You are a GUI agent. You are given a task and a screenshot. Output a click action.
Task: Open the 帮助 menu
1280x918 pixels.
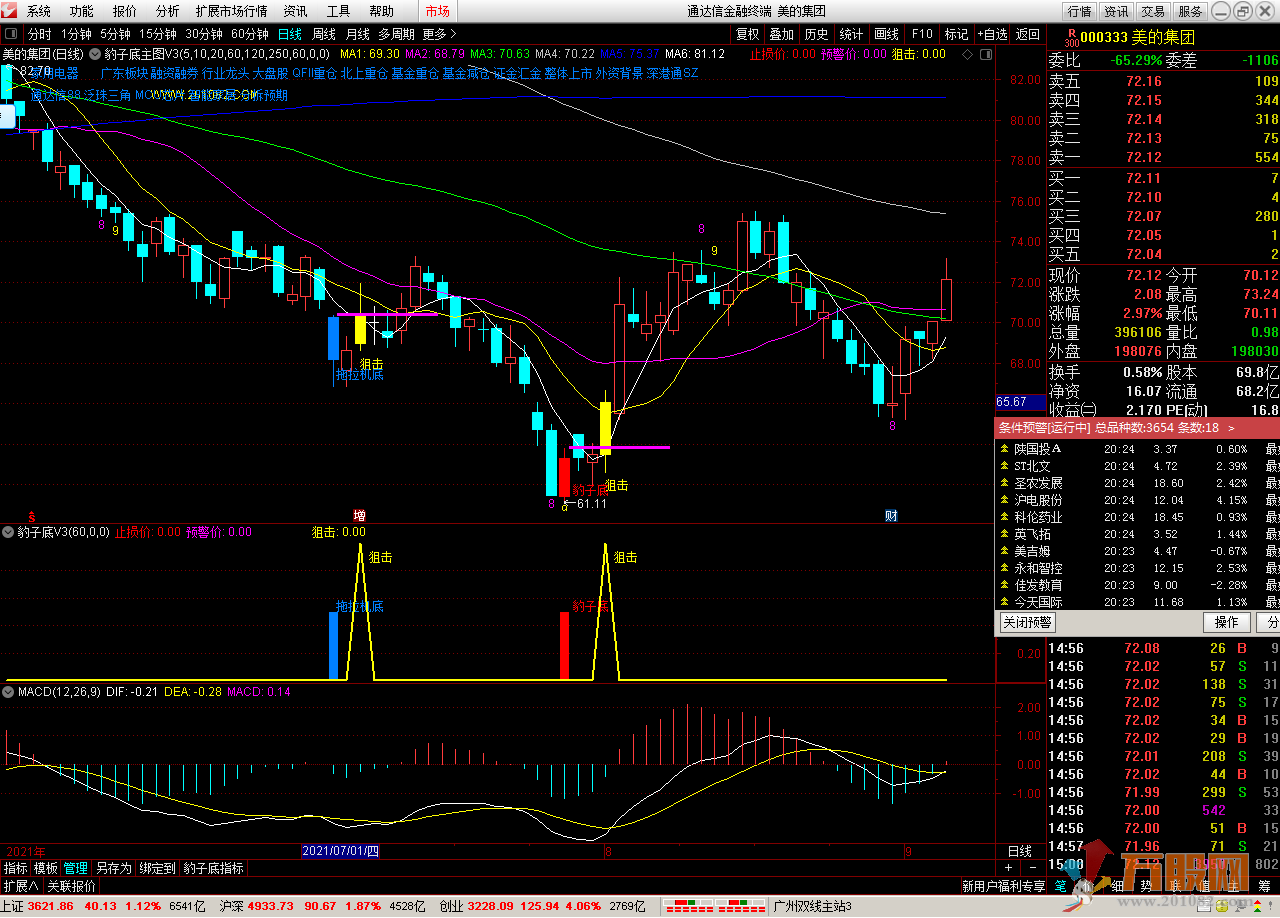pos(381,11)
